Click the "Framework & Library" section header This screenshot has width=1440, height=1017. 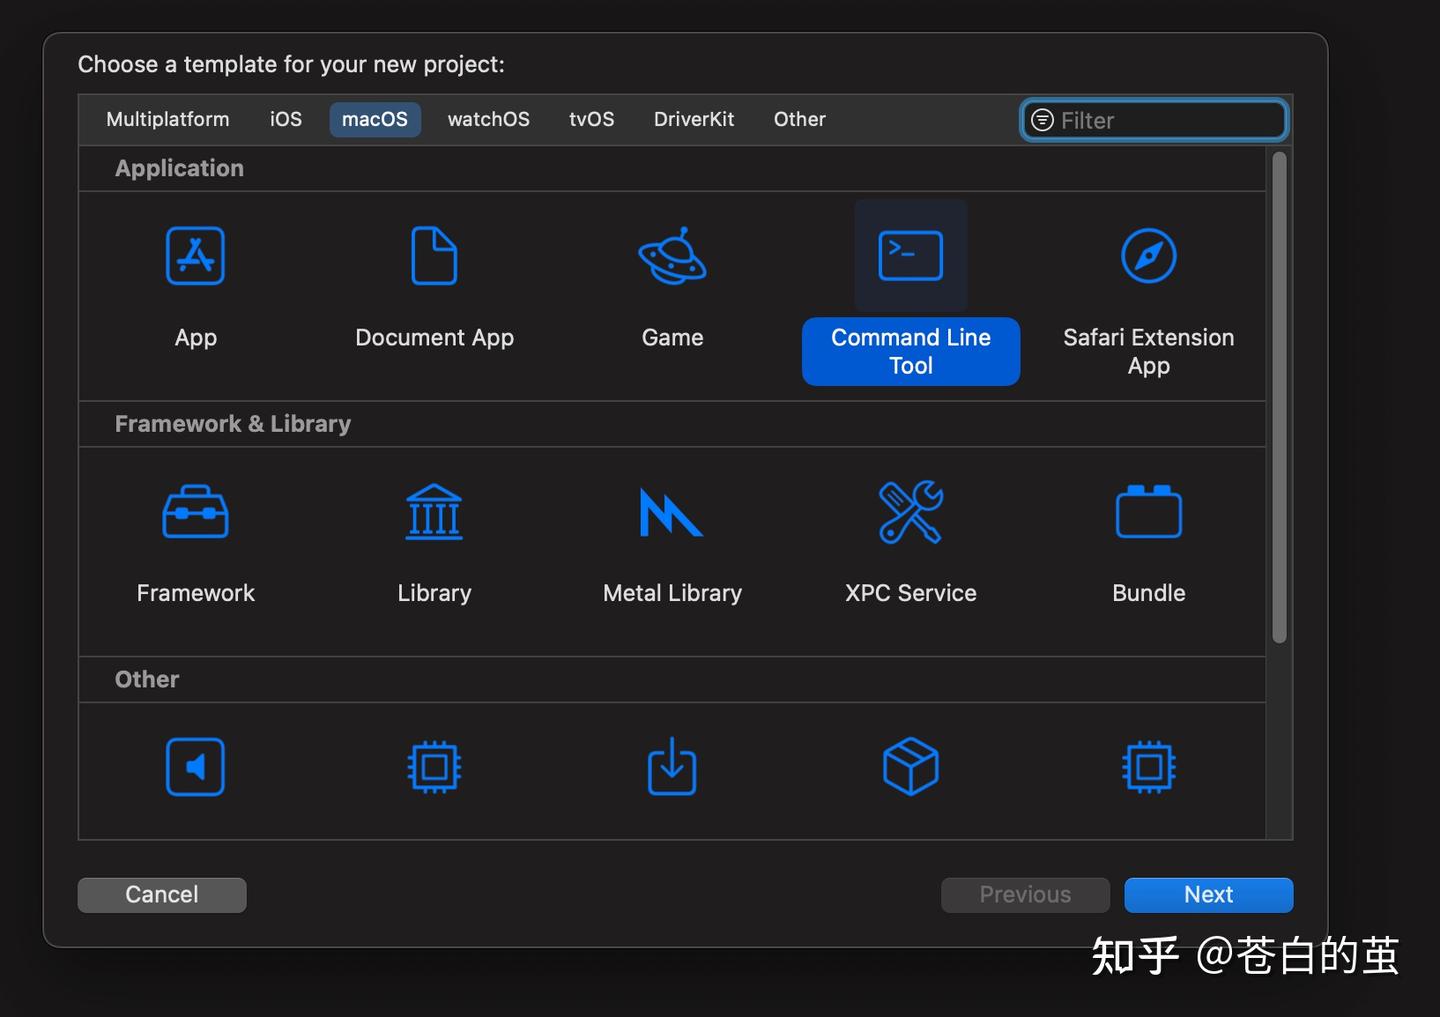pos(233,424)
